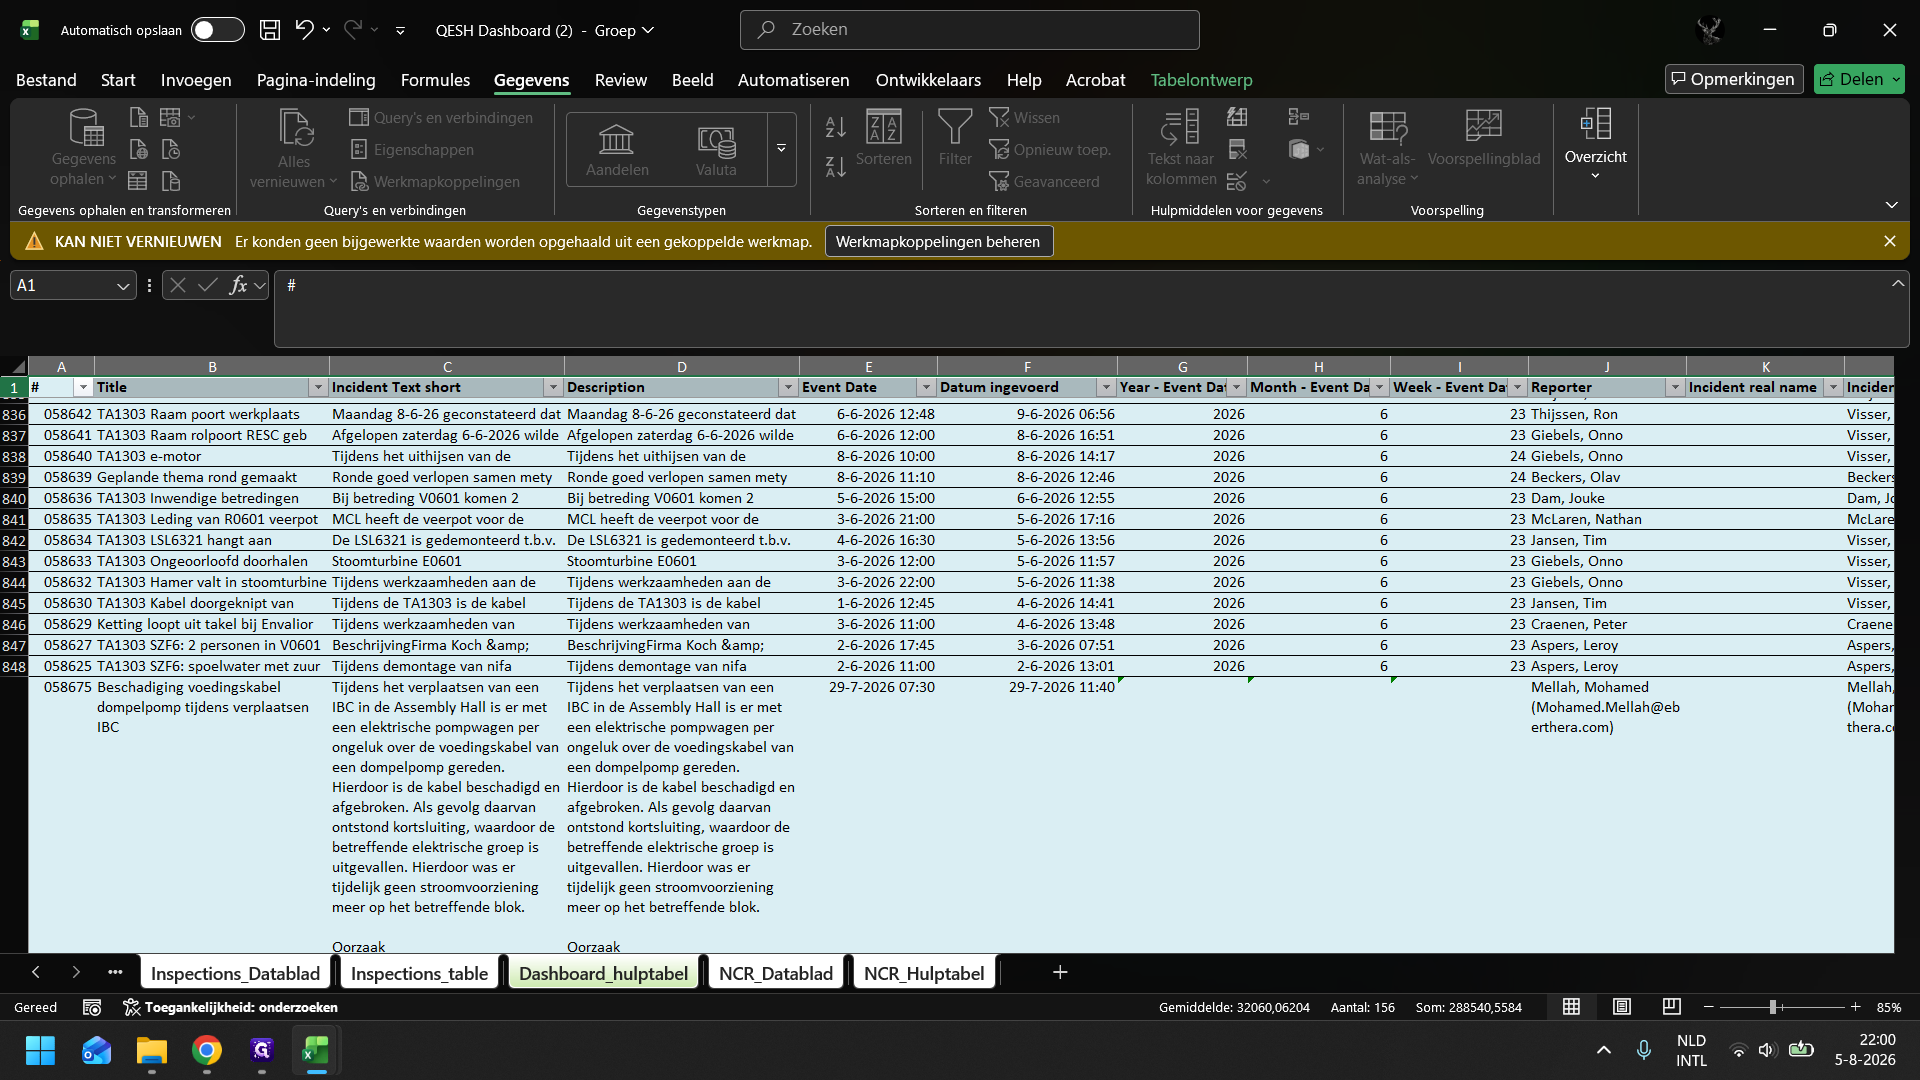Toggle the Automatisch opslaan switch

point(218,30)
